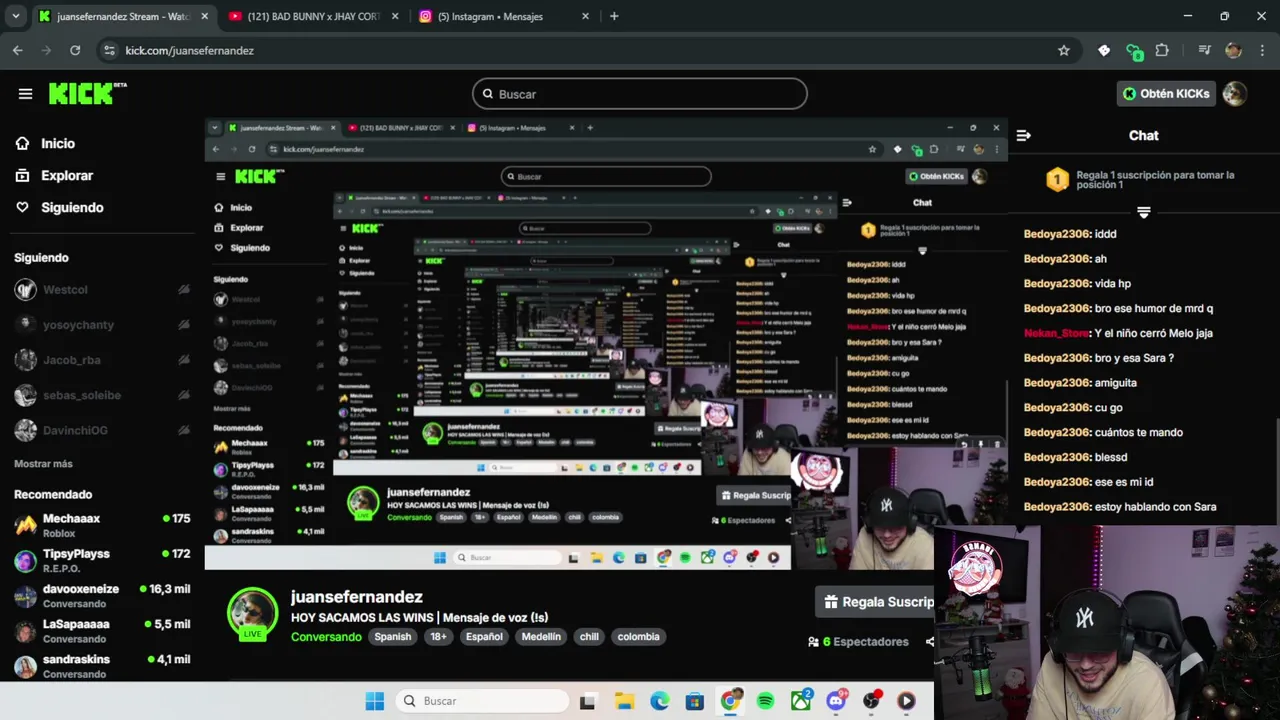Click the 6 Espectadores viewer count
Viewport: 1280px width, 720px height.
pos(858,642)
